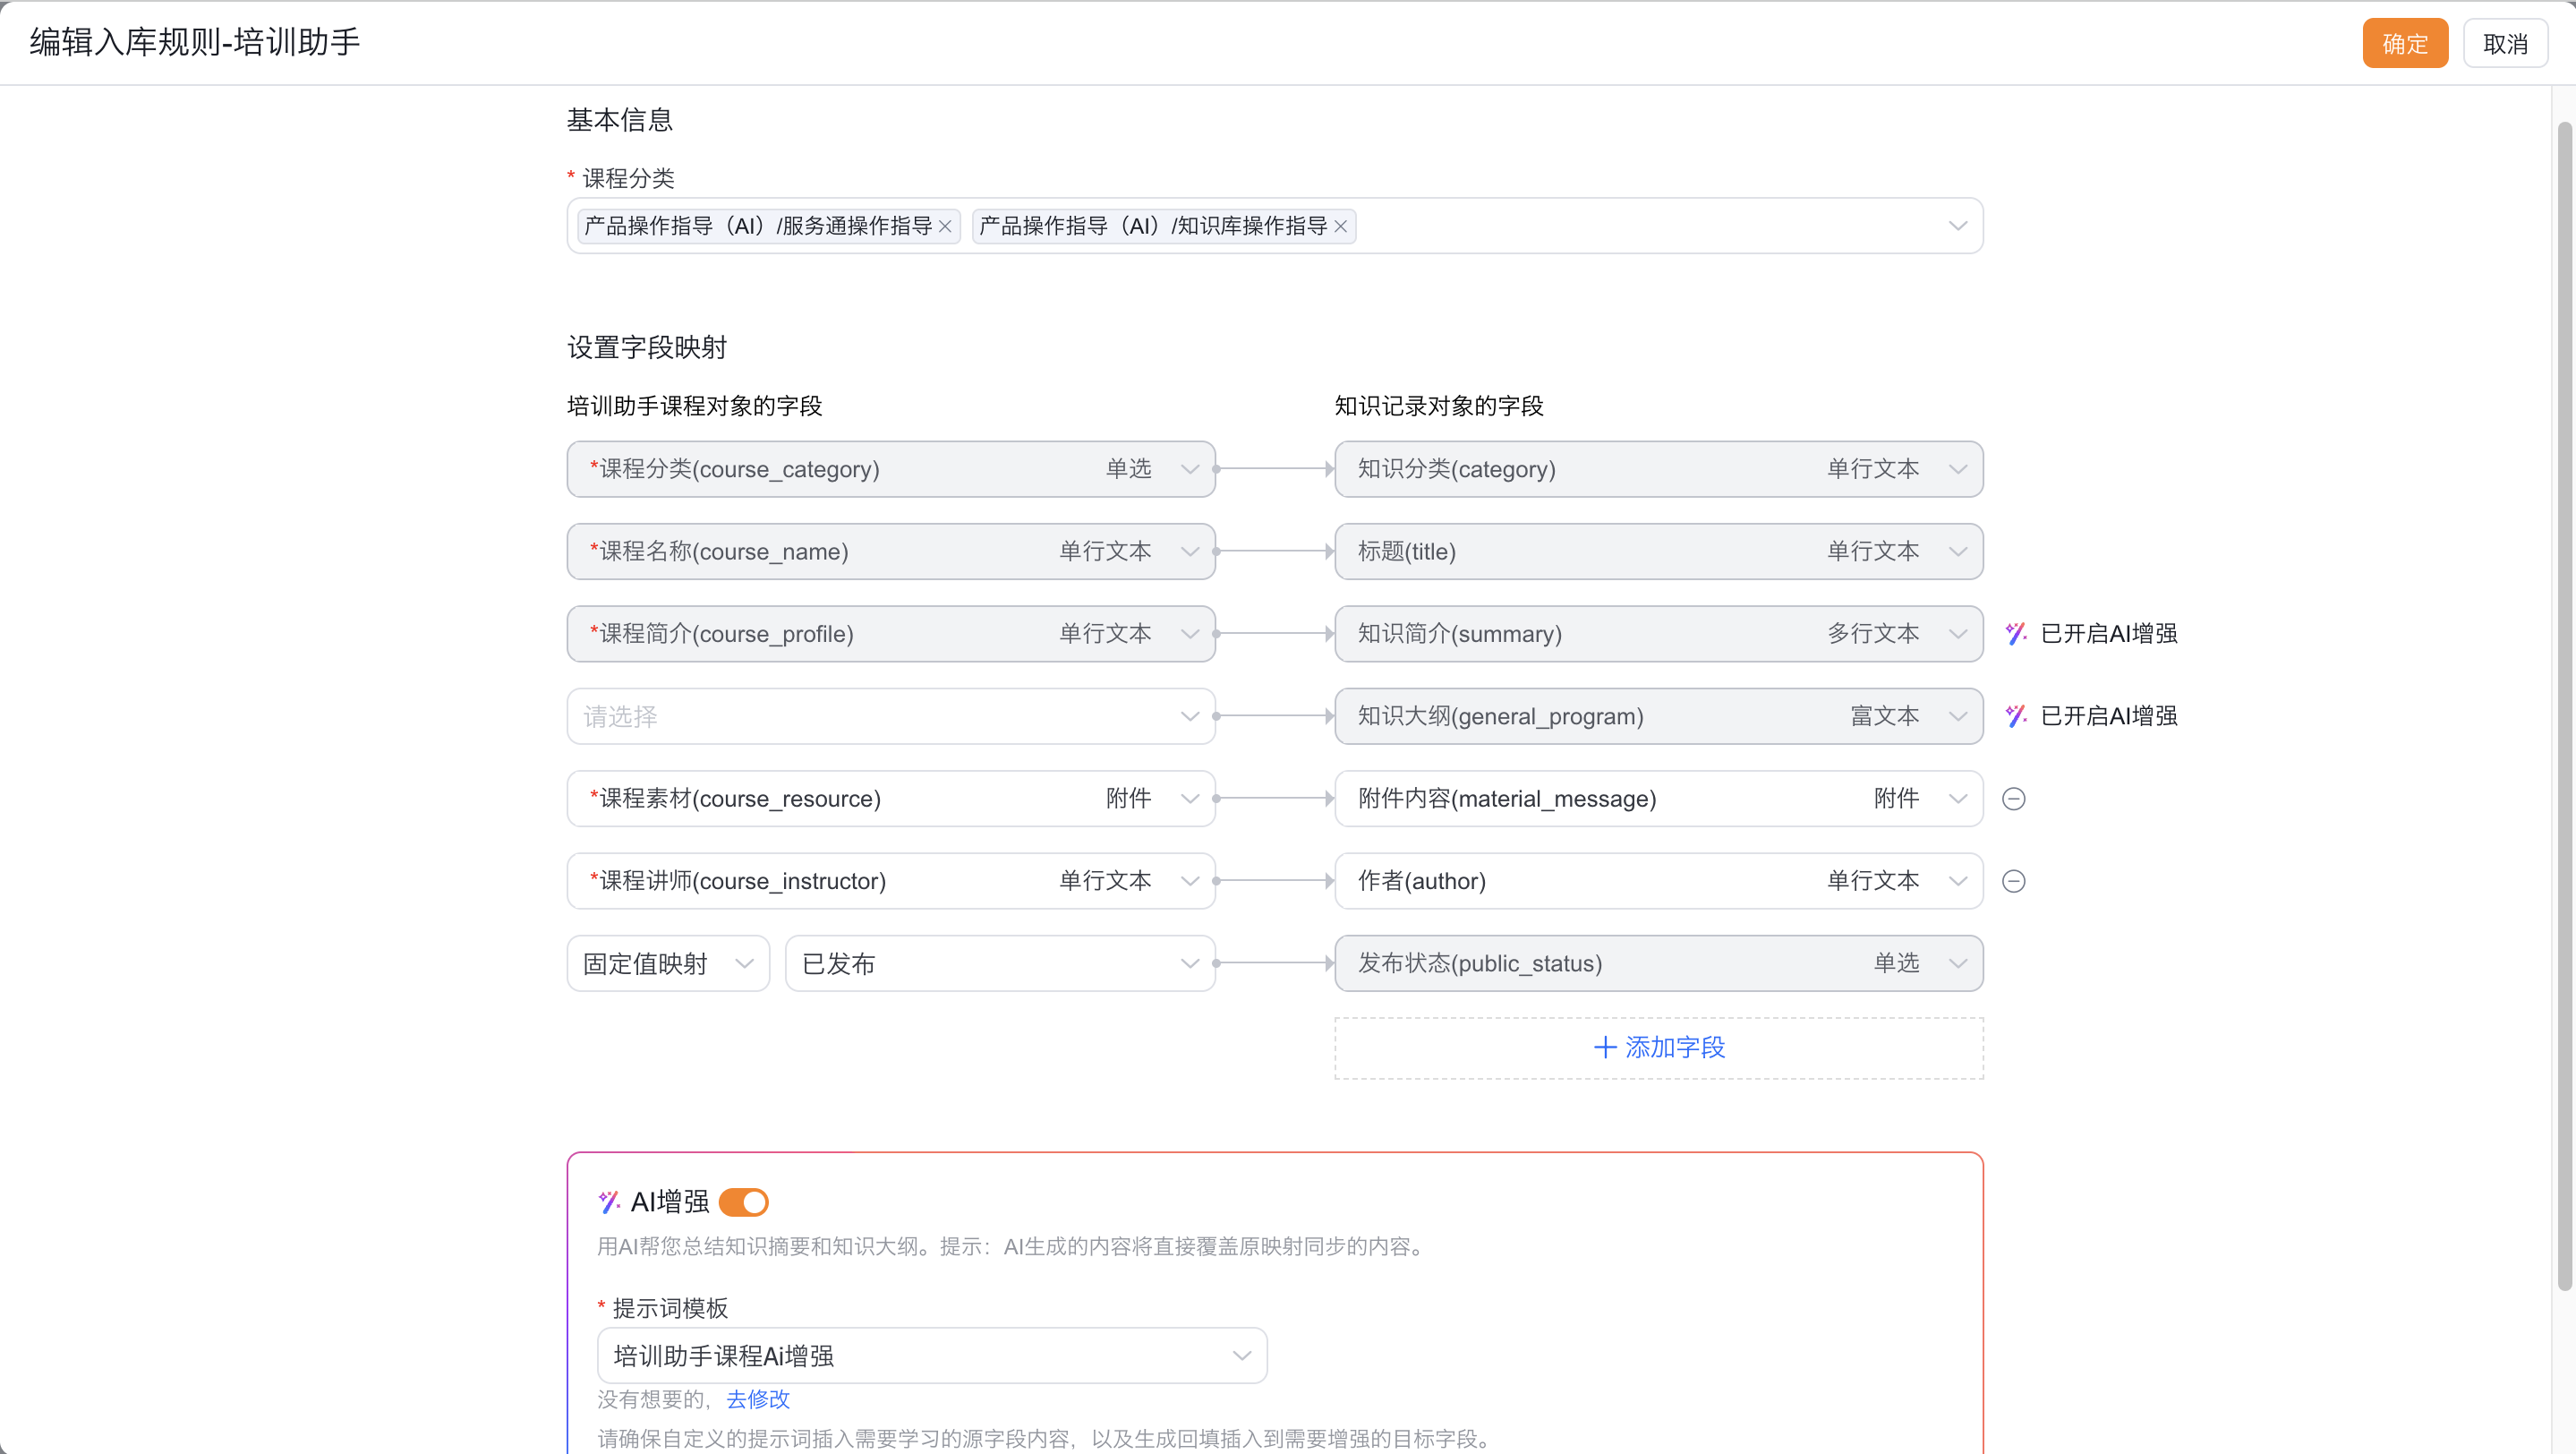The height and width of the screenshot is (1454, 2576).
Task: Open the public_status target field dropdown
Action: 1659,963
